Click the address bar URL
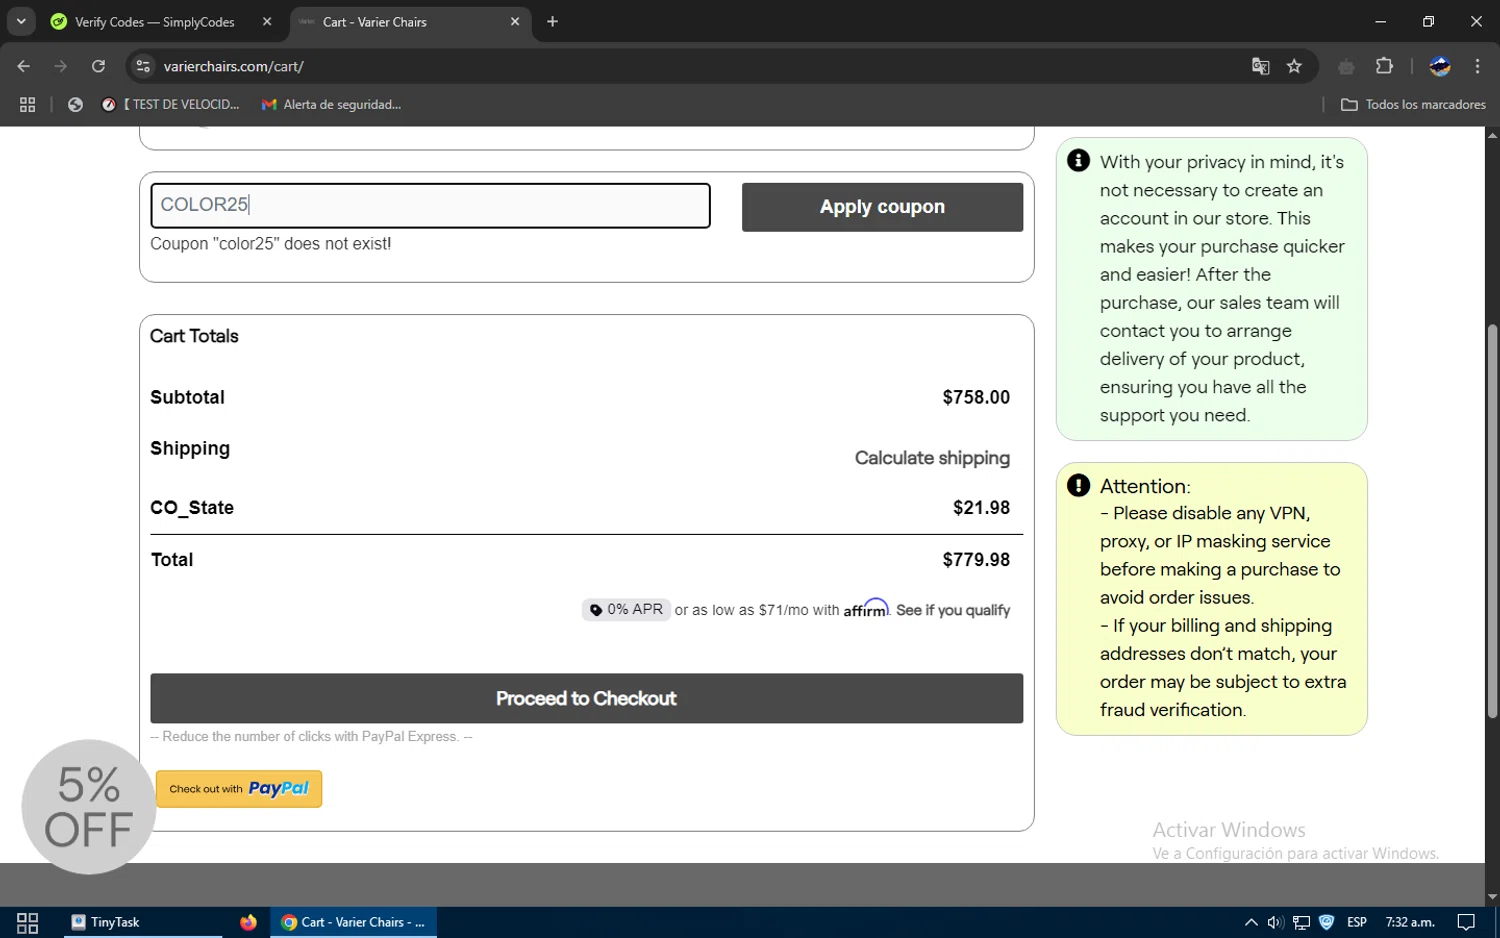The image size is (1500, 938). [x=234, y=66]
